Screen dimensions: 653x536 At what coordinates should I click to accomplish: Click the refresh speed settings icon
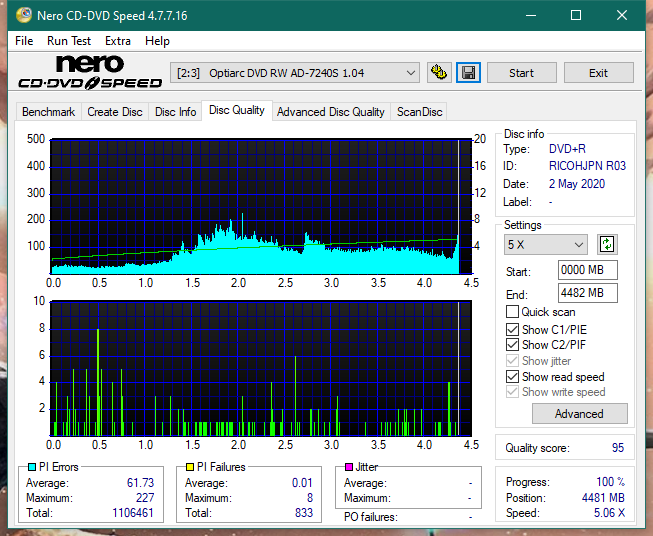(x=607, y=244)
